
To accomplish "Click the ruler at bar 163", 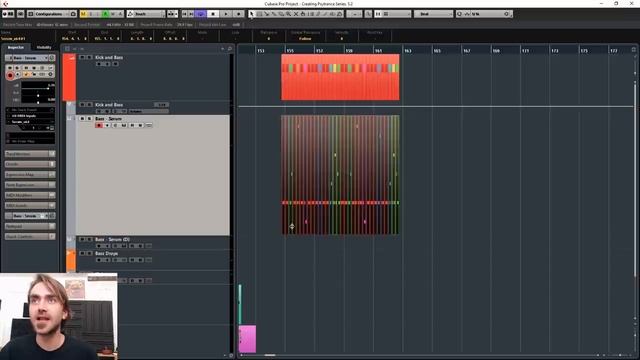I will [x=407, y=51].
